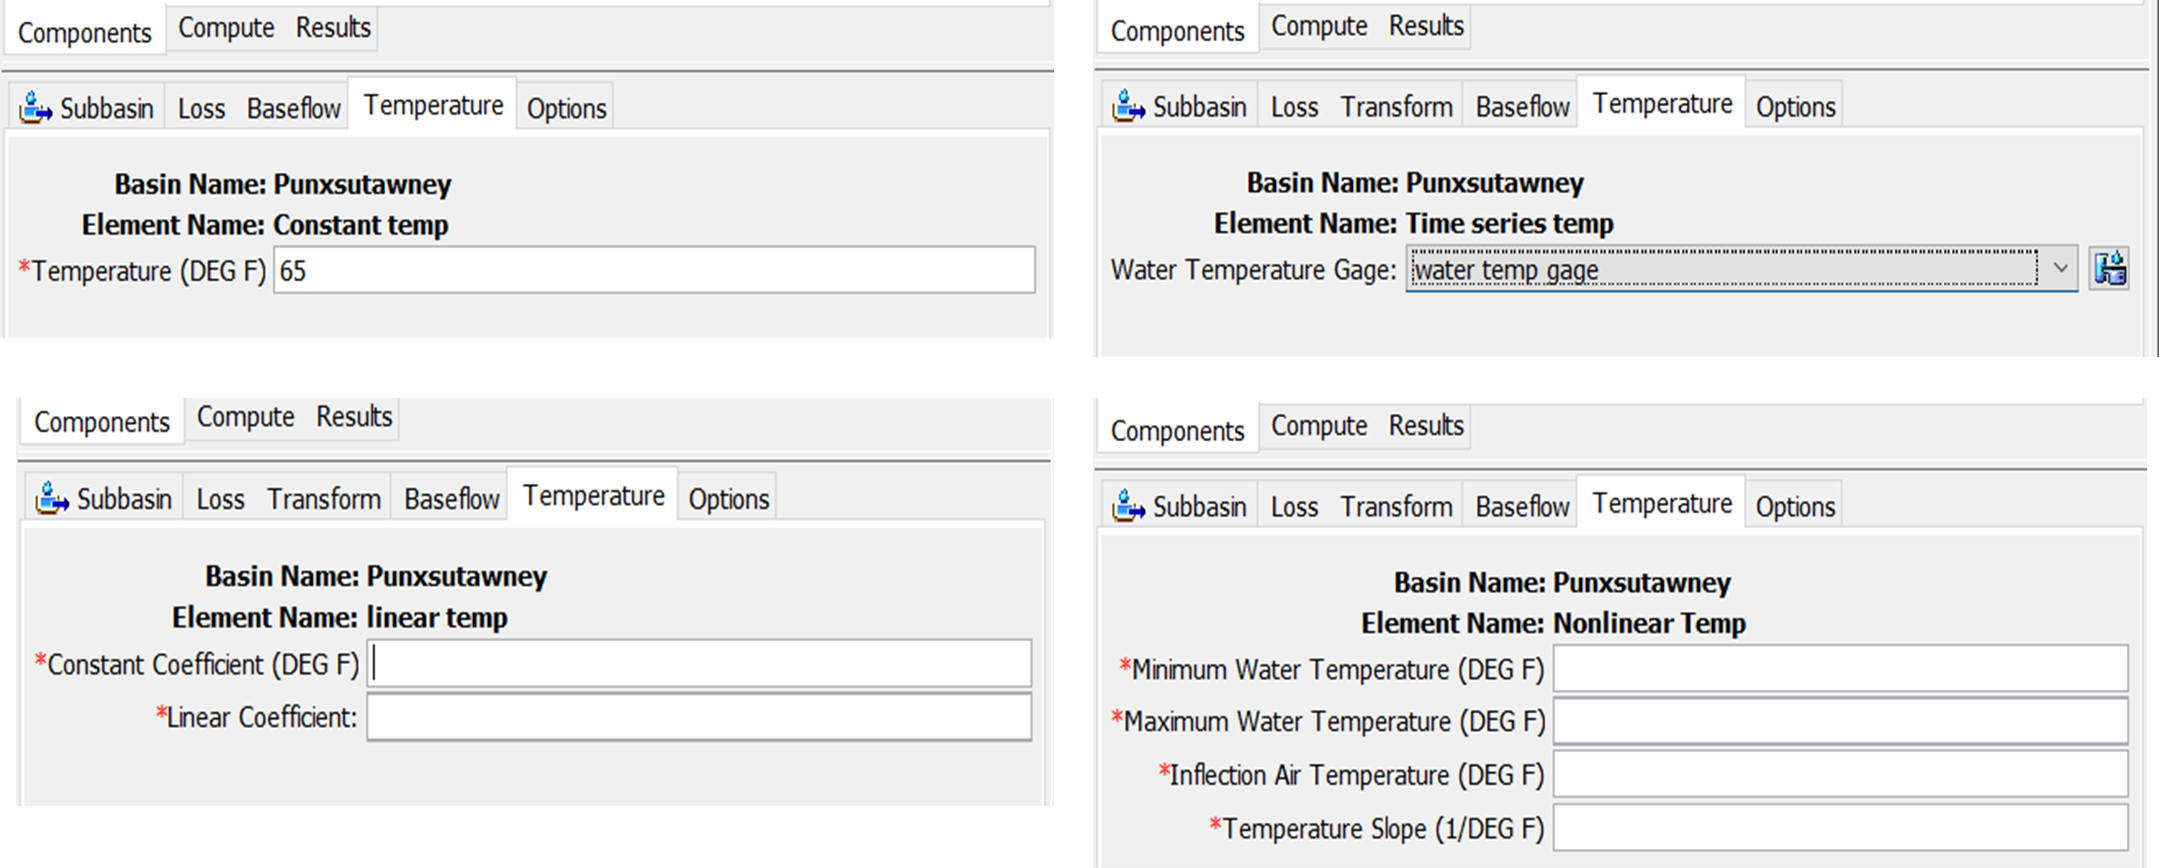Focus the Constant Coefficient (DEG F) input field
This screenshot has height=868, width=2159.
[699, 664]
